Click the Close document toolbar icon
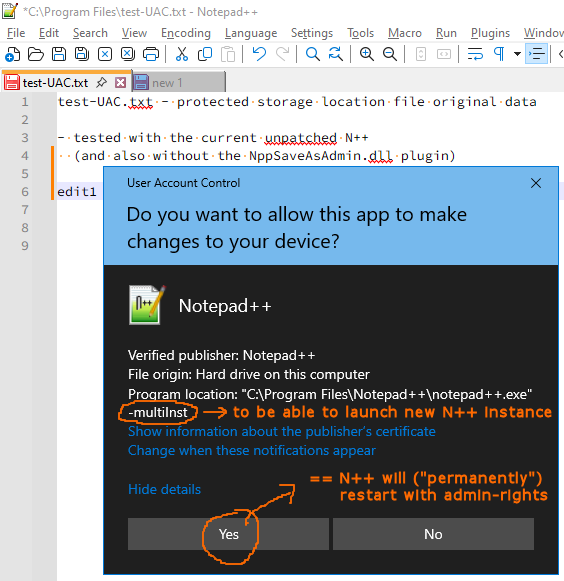The image size is (564, 581). coord(105,54)
